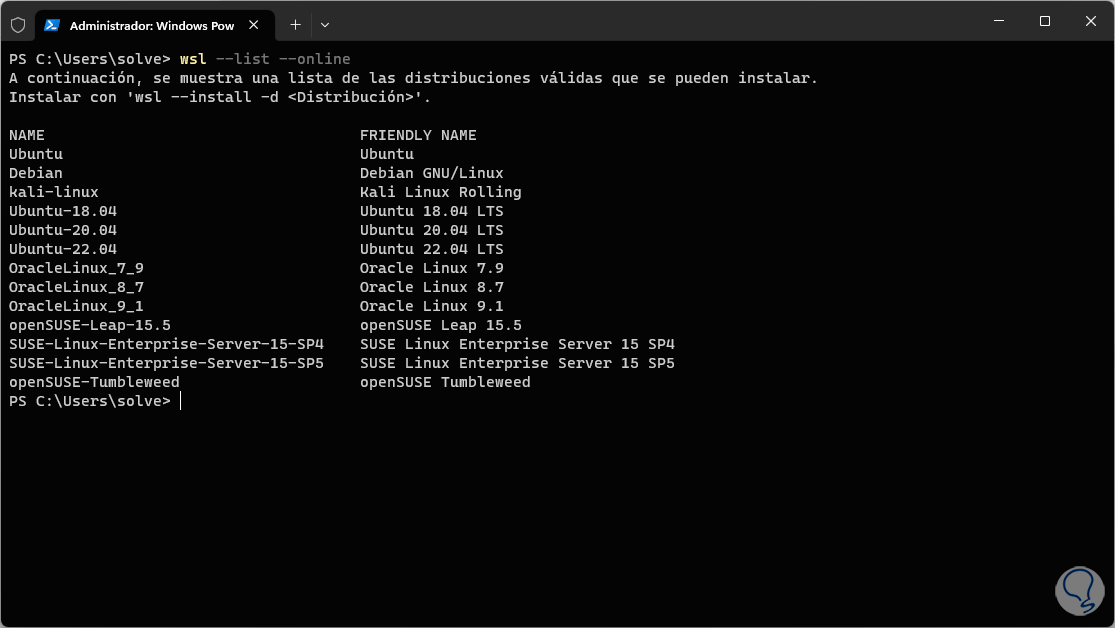Screen dimensions: 1115x628
Task: Click the last PS C:\Users\solve> prompt
Action: tap(90, 401)
